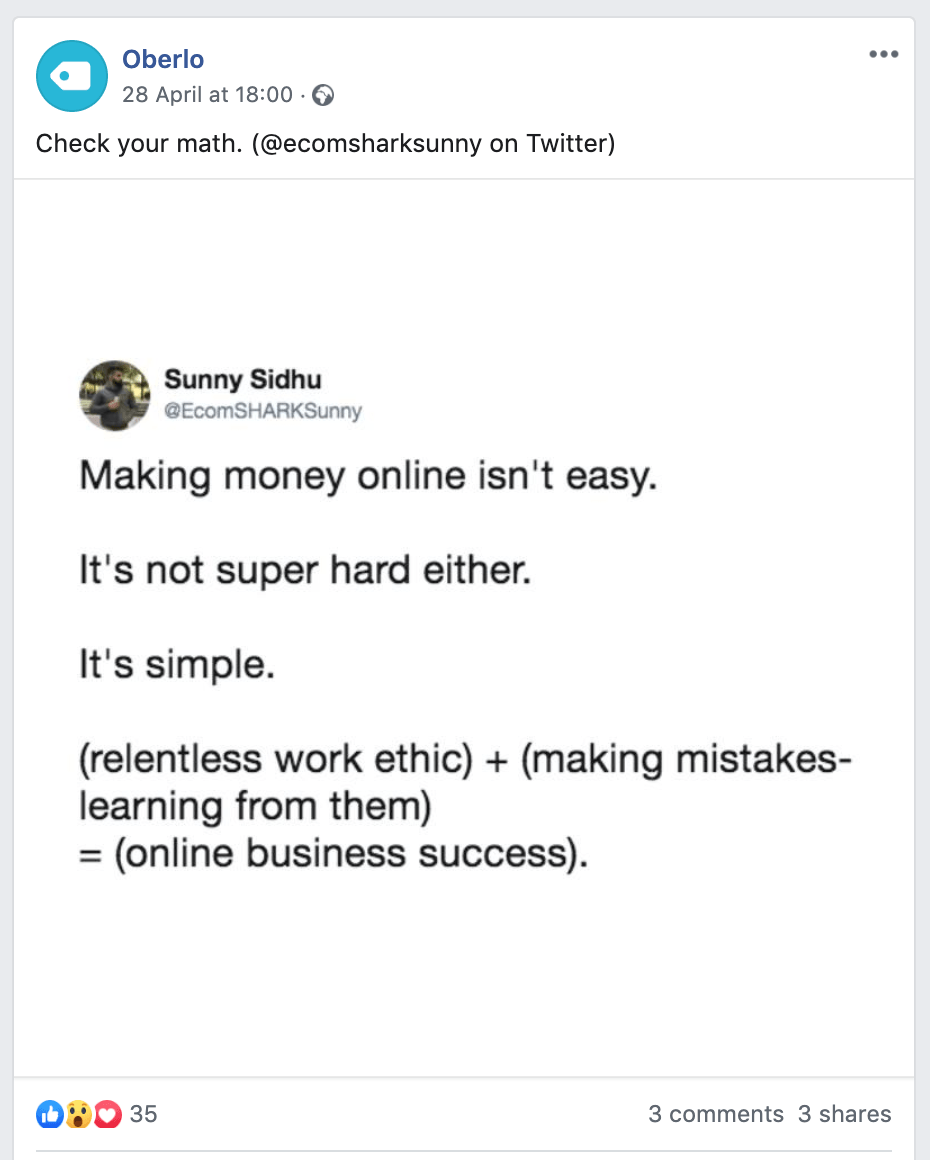Click the Wow reaction emoji icon
Image resolution: width=930 pixels, height=1160 pixels.
[x=79, y=1113]
